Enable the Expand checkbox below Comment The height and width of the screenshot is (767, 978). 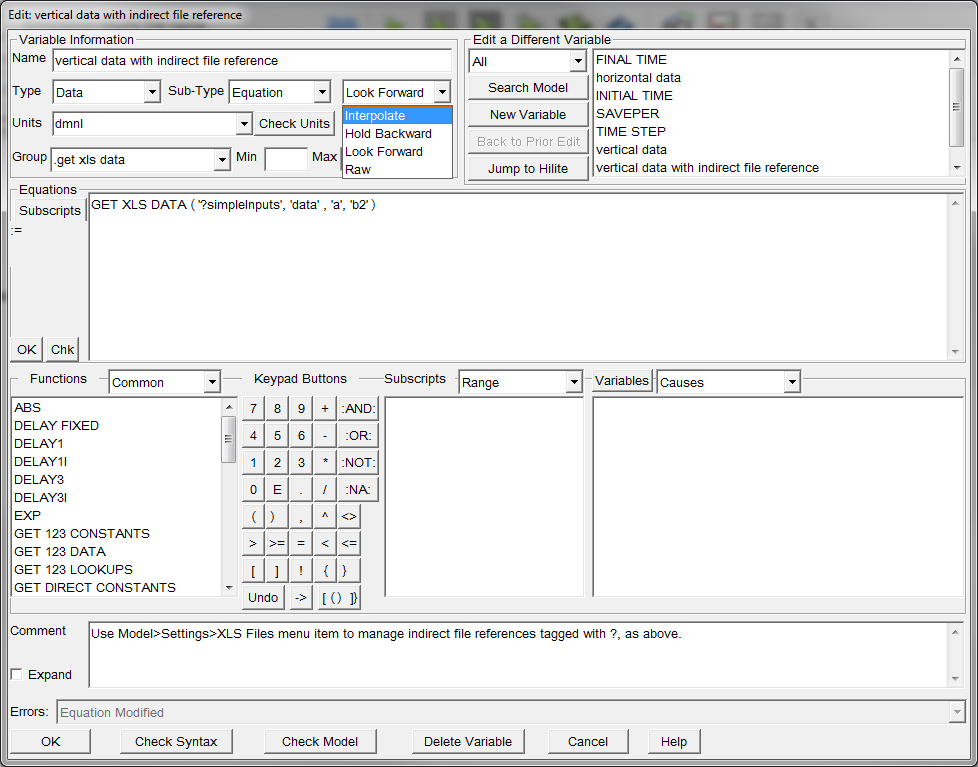coord(16,674)
